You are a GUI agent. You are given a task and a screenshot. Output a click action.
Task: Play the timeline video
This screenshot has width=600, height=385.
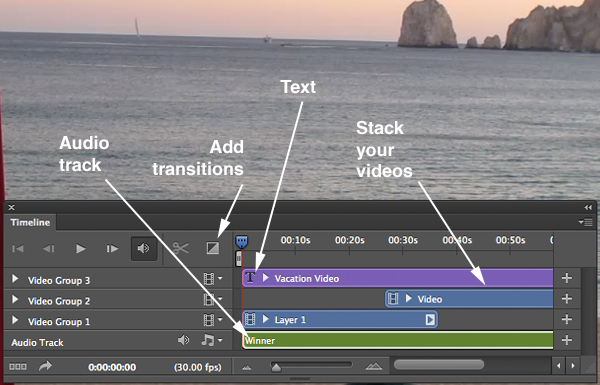coord(80,249)
